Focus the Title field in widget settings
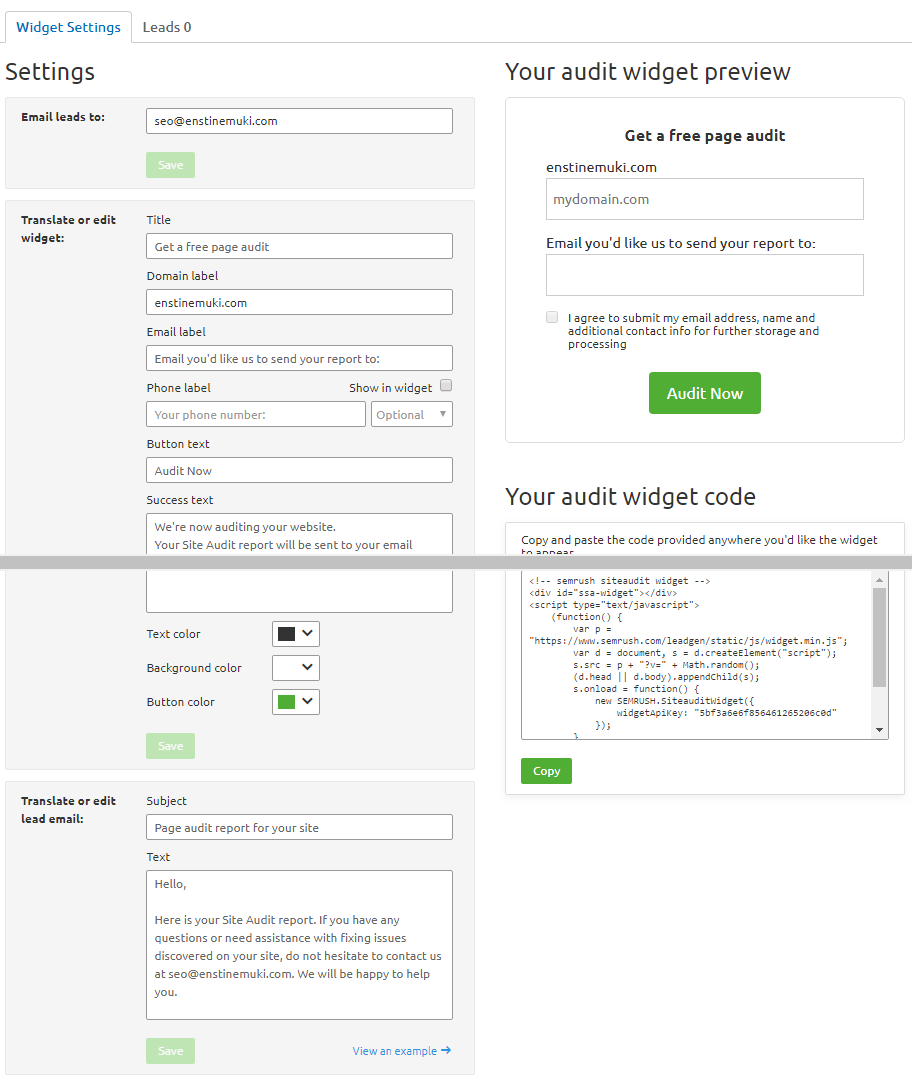This screenshot has height=1079, width=912. click(x=299, y=246)
